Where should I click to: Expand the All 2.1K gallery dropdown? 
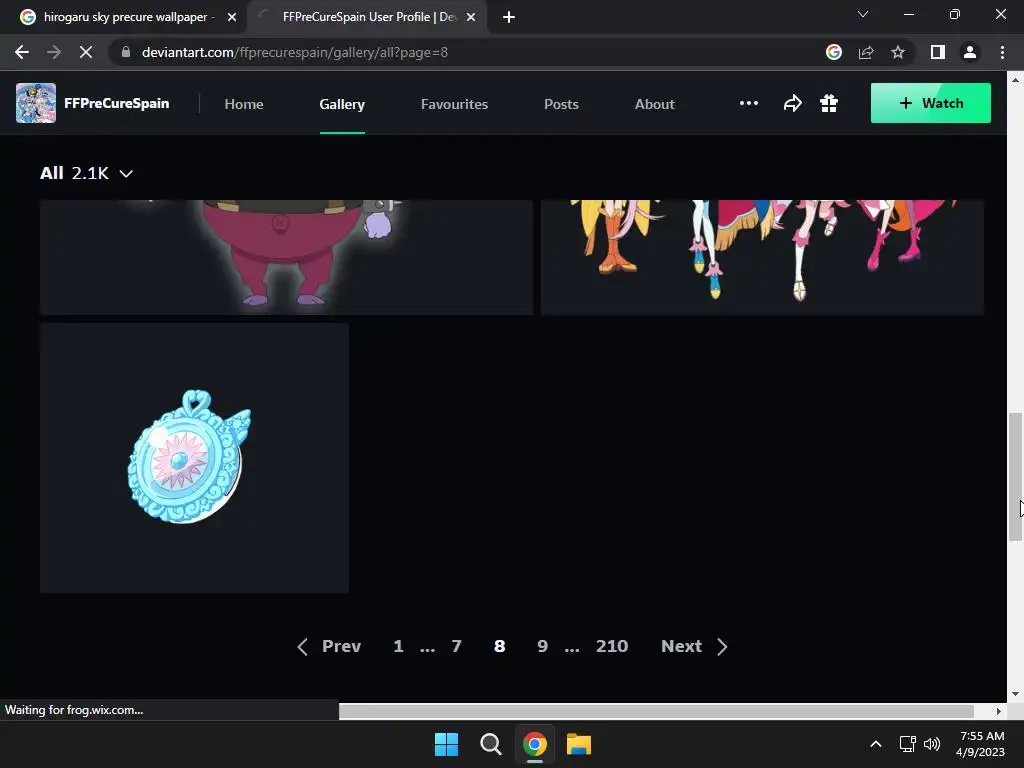pyautogui.click(x=86, y=173)
